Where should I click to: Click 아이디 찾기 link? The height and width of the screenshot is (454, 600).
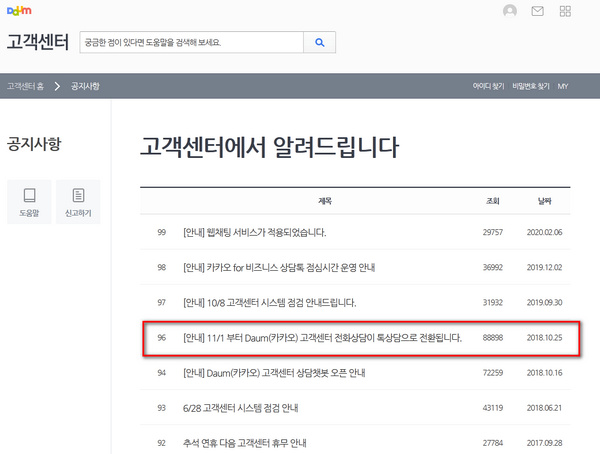click(488, 86)
